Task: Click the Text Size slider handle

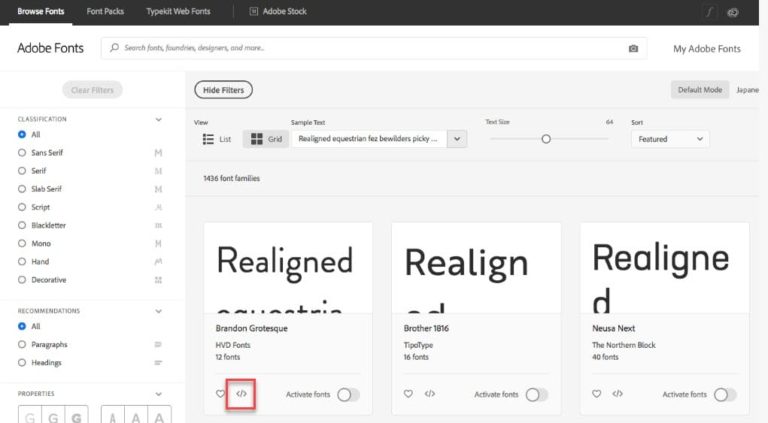Action: tap(546, 139)
